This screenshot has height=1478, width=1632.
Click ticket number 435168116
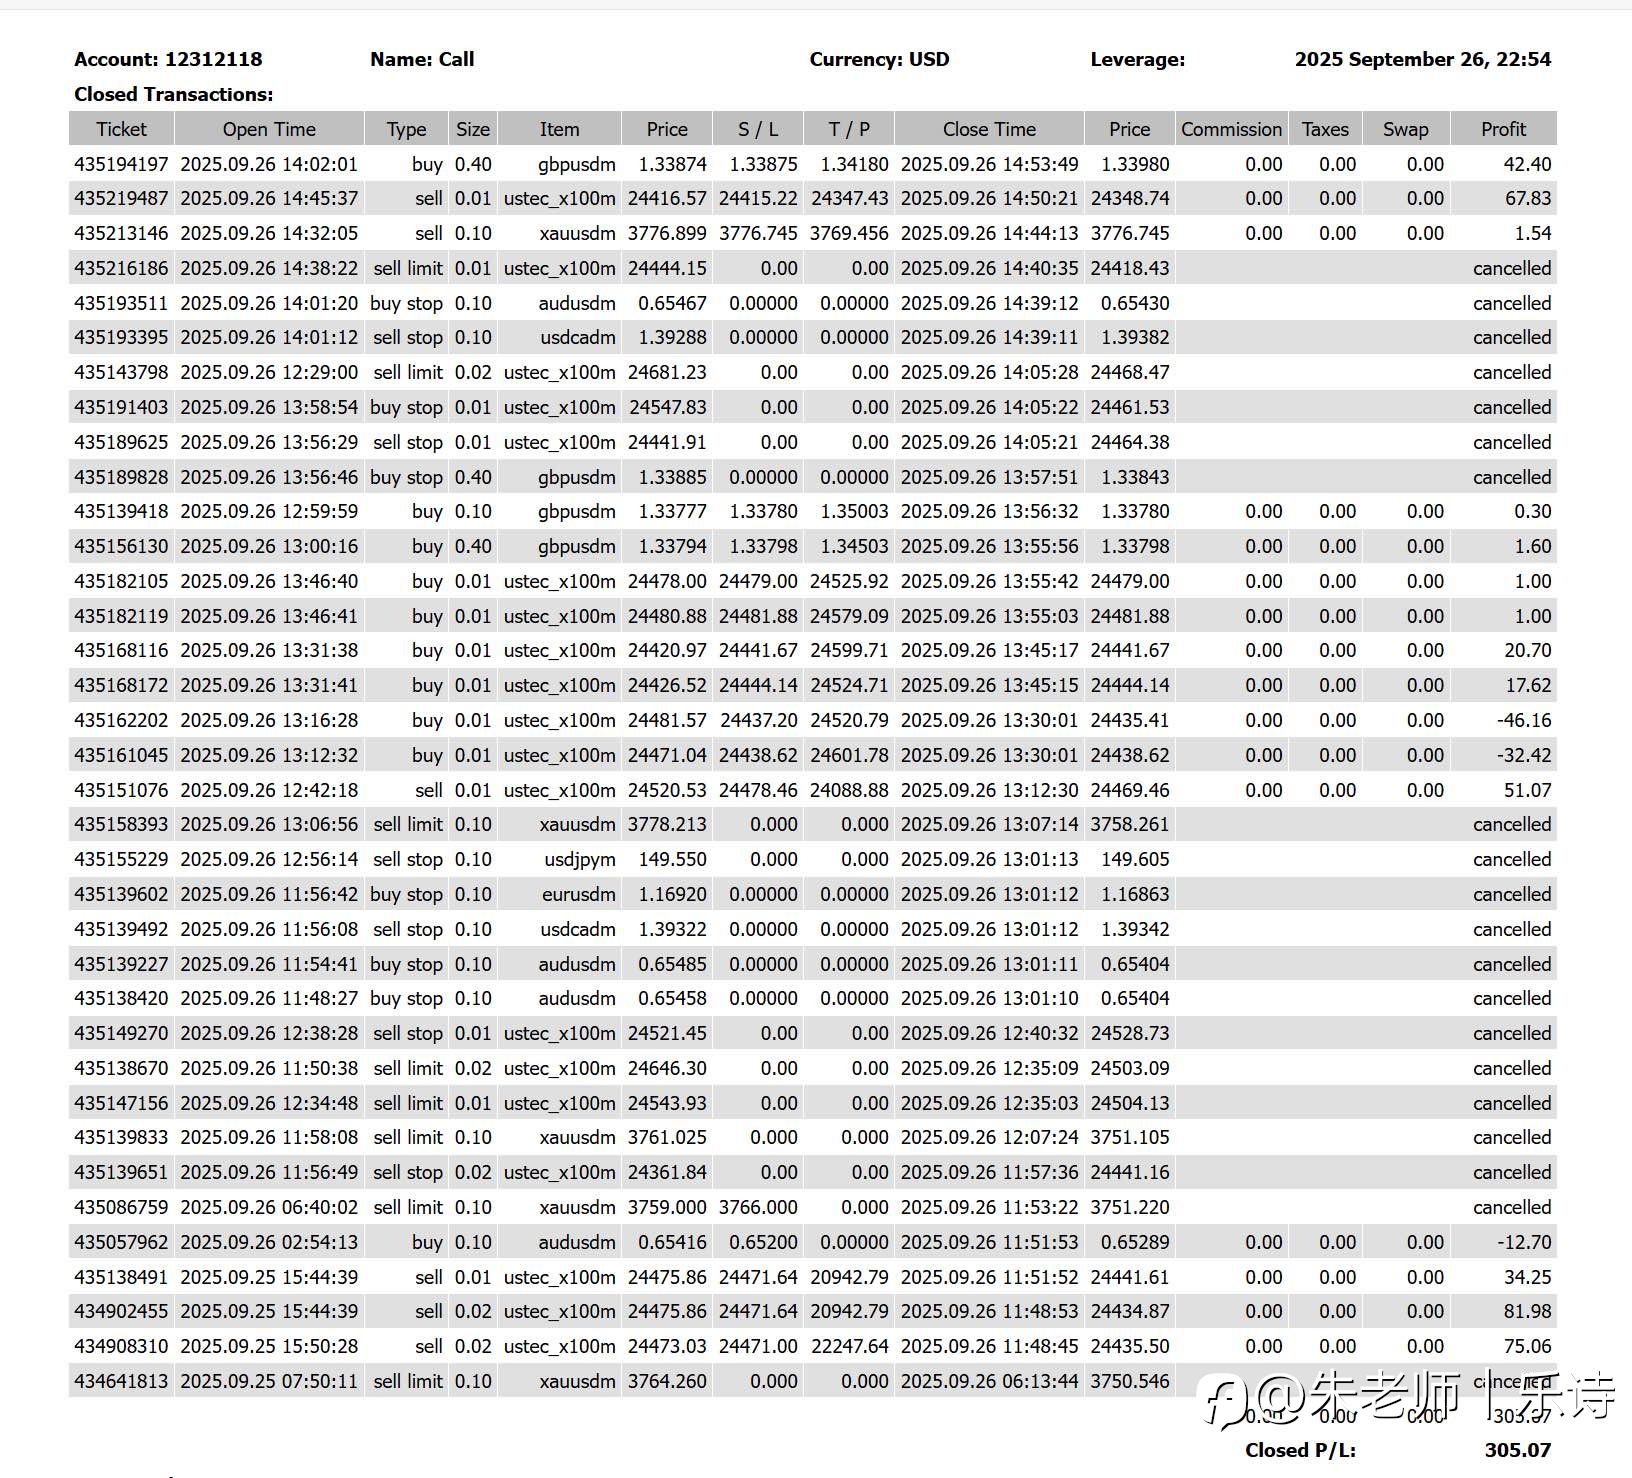(x=121, y=650)
